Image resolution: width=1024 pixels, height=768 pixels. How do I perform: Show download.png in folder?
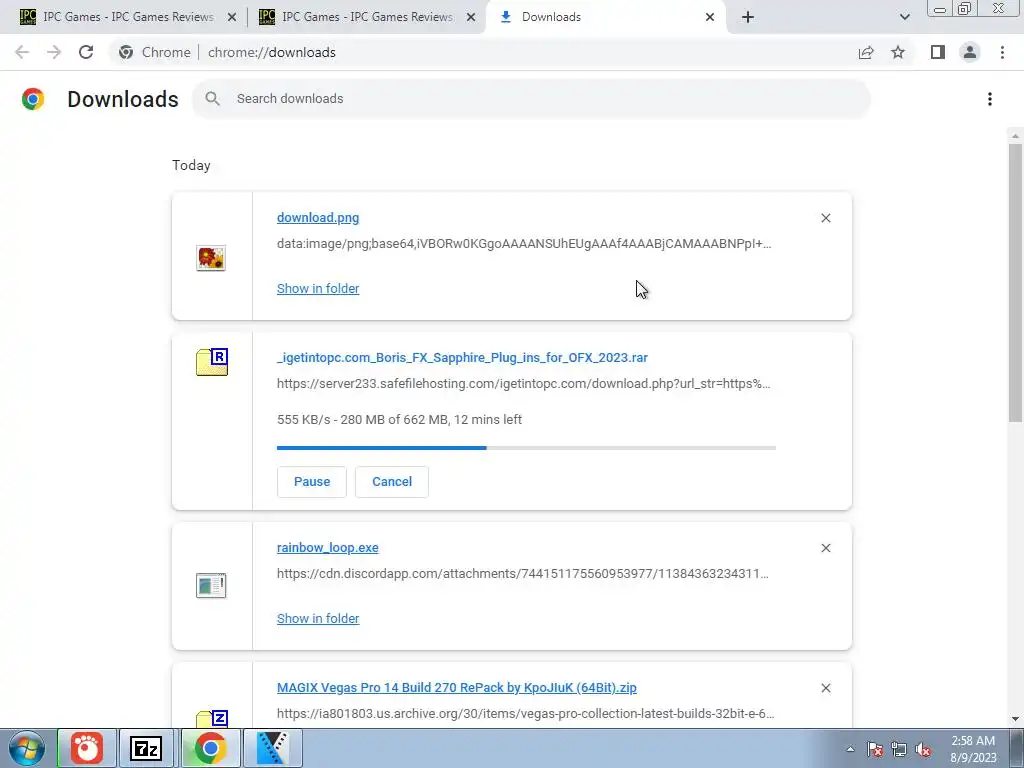coord(318,289)
